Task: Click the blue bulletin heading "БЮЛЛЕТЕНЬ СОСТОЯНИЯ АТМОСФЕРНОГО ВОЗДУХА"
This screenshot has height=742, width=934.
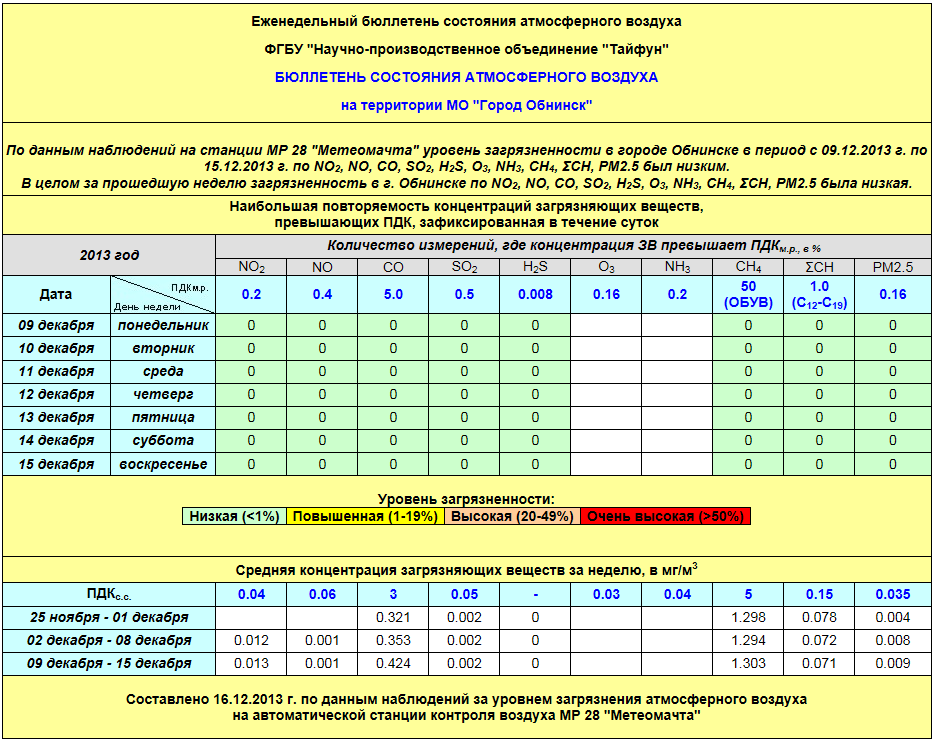Action: 467,77
